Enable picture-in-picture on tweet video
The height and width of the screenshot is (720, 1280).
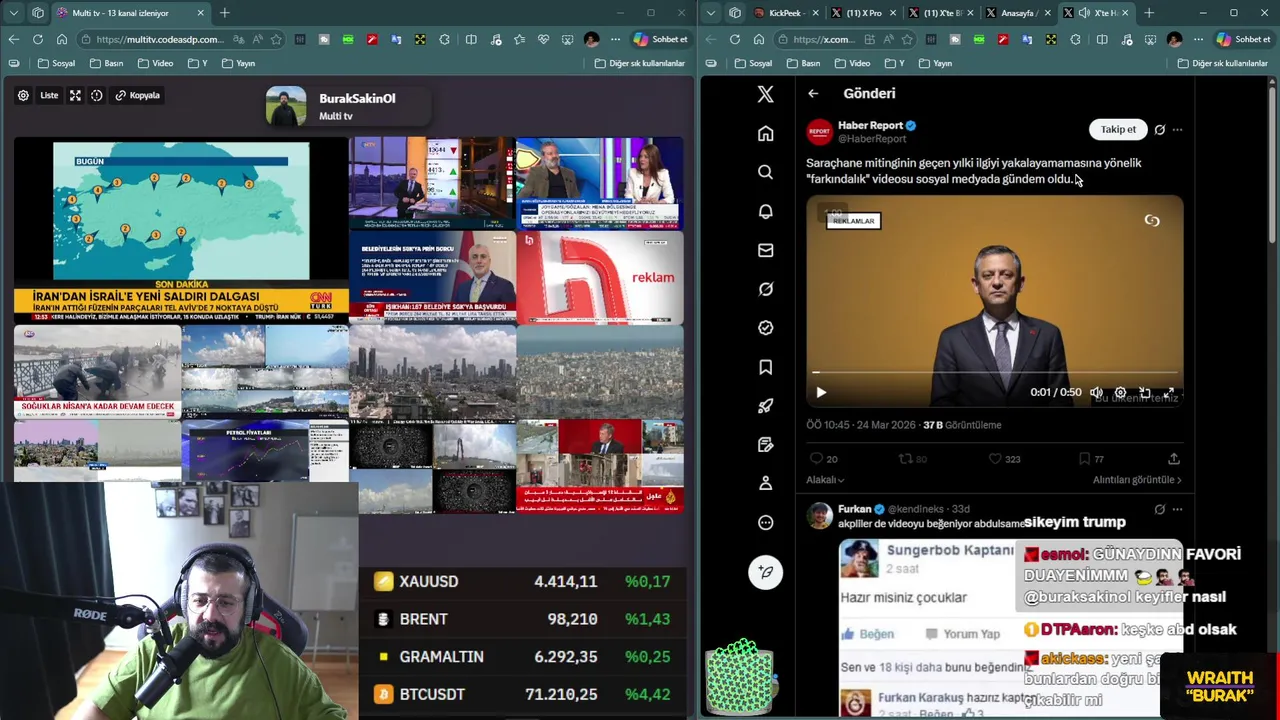pos(1145,393)
